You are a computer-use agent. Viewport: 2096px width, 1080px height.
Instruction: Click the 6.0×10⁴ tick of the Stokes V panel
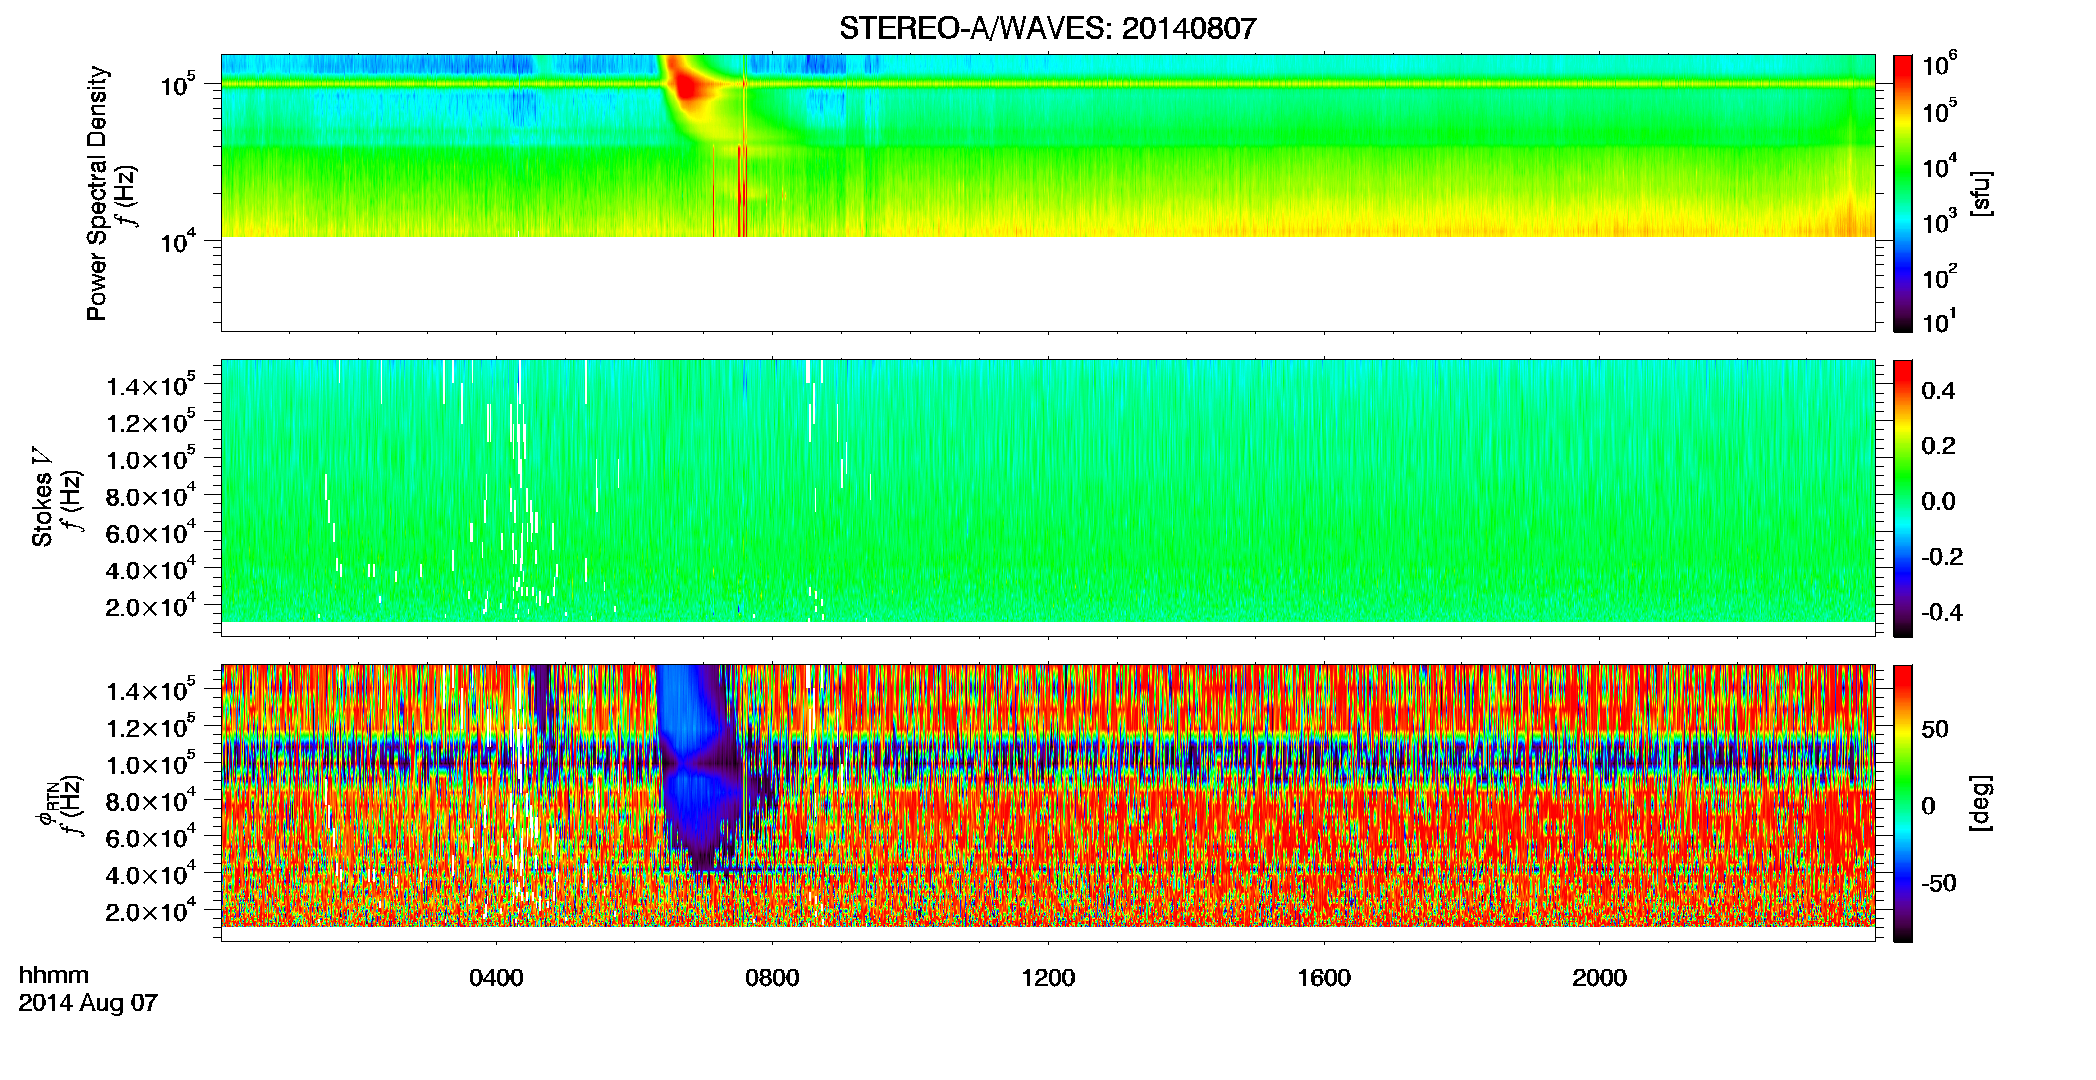pyautogui.click(x=151, y=534)
